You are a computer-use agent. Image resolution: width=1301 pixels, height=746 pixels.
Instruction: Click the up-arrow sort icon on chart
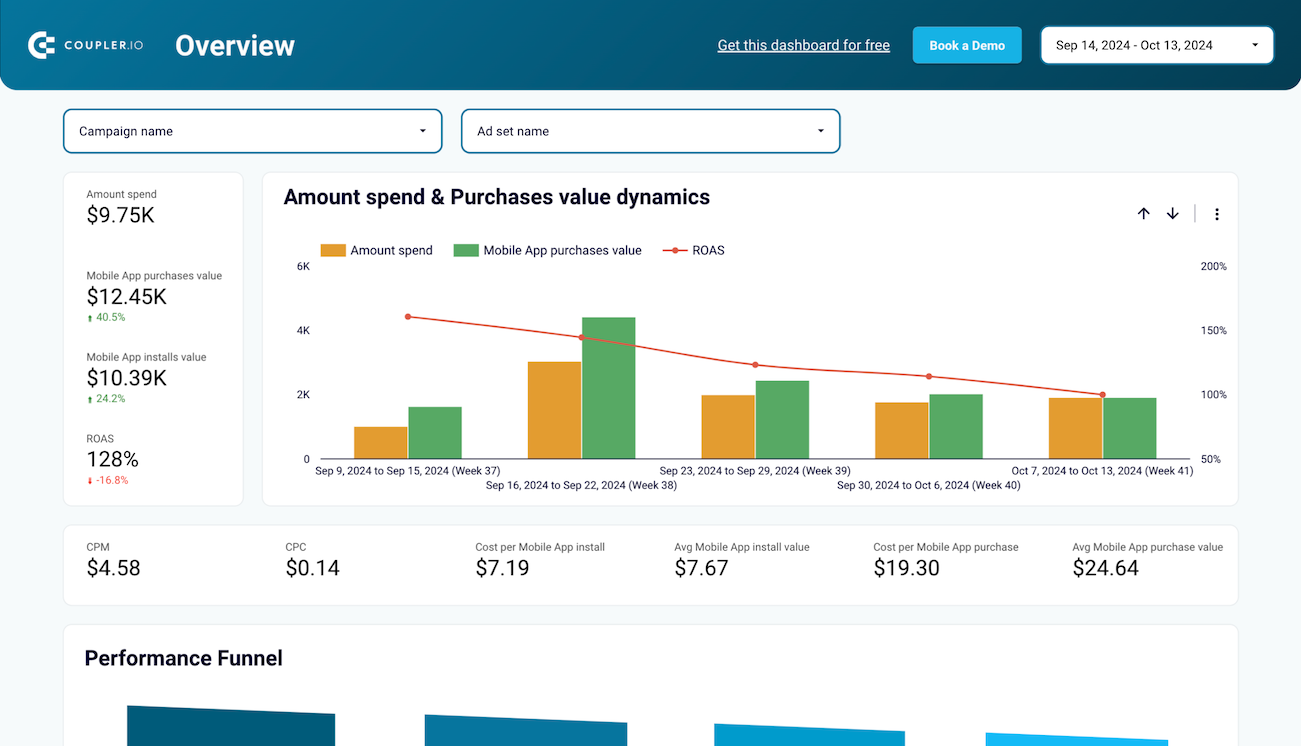(x=1143, y=213)
